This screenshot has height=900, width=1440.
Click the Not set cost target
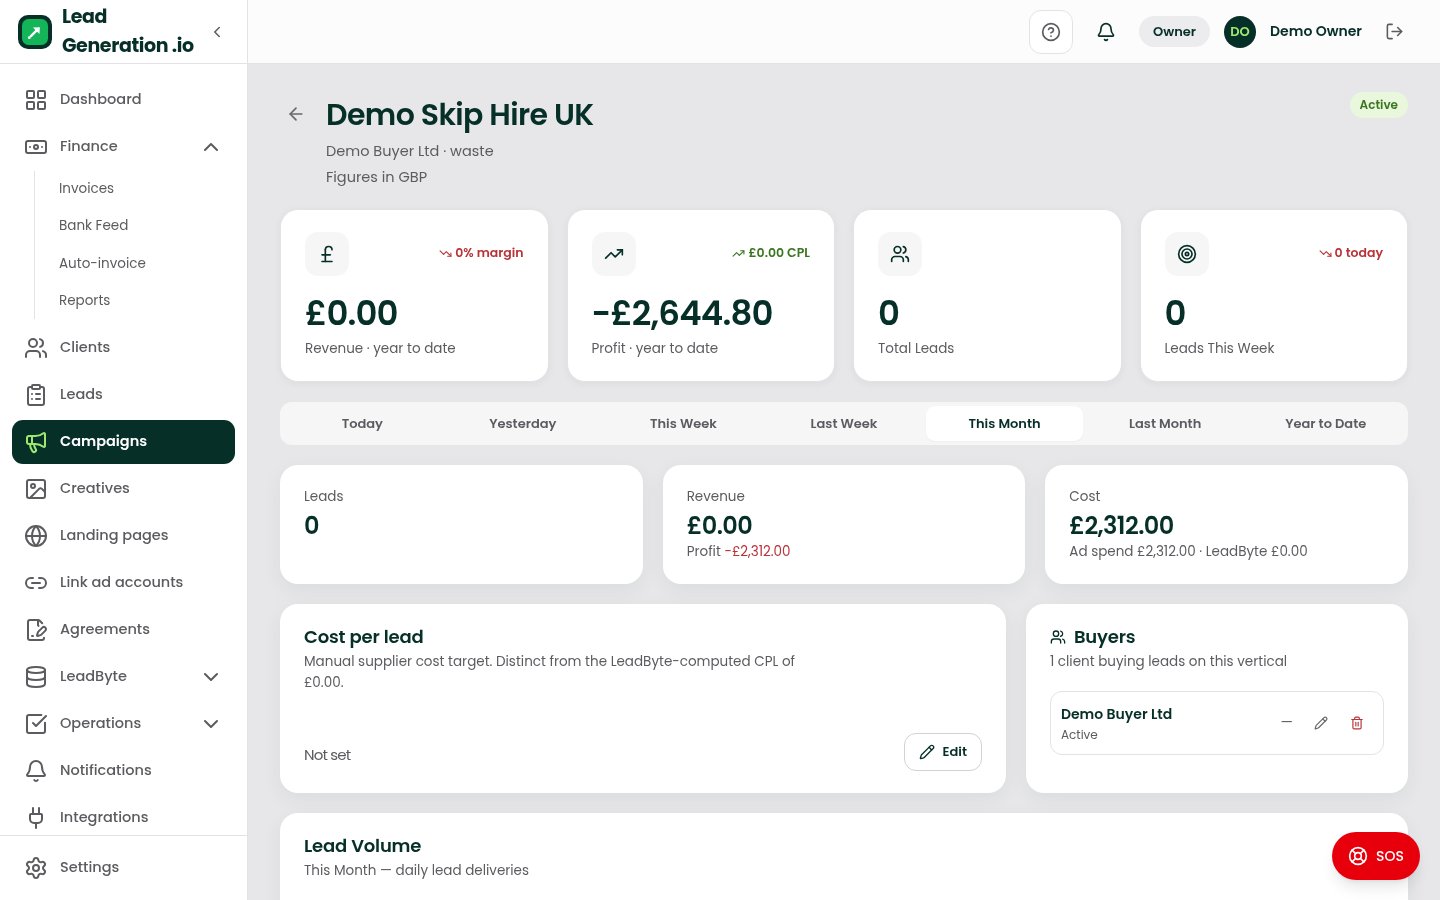coord(327,755)
